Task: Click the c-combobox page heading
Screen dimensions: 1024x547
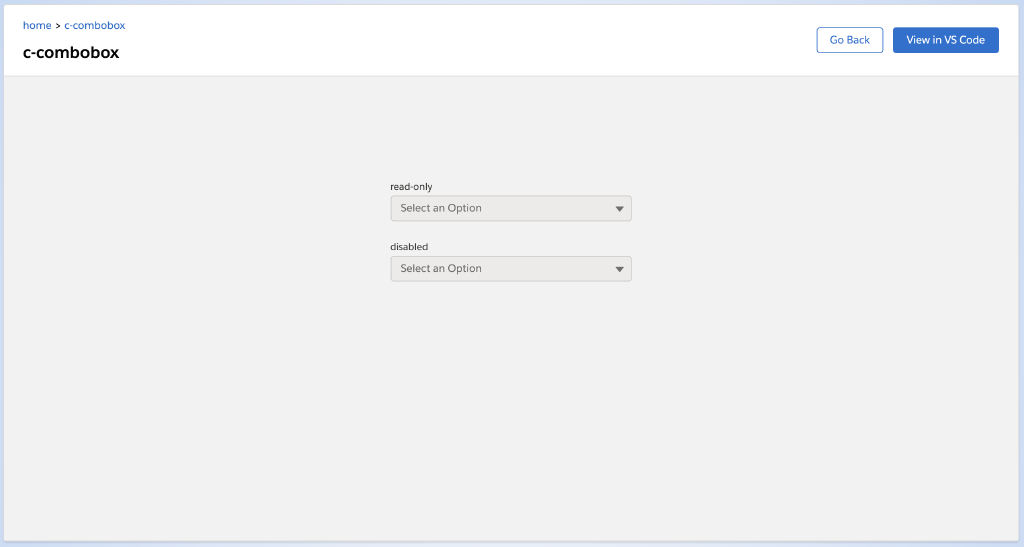Action: (71, 53)
